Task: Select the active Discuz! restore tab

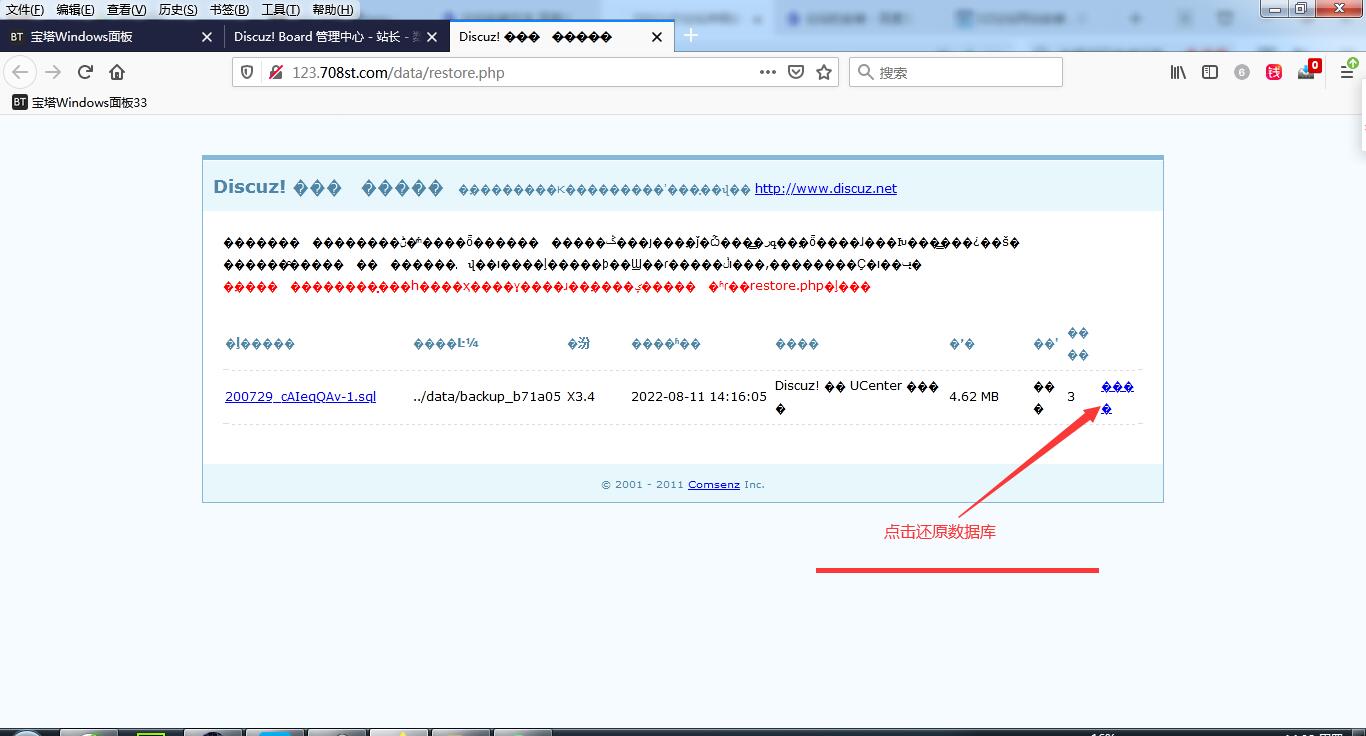Action: pos(561,37)
